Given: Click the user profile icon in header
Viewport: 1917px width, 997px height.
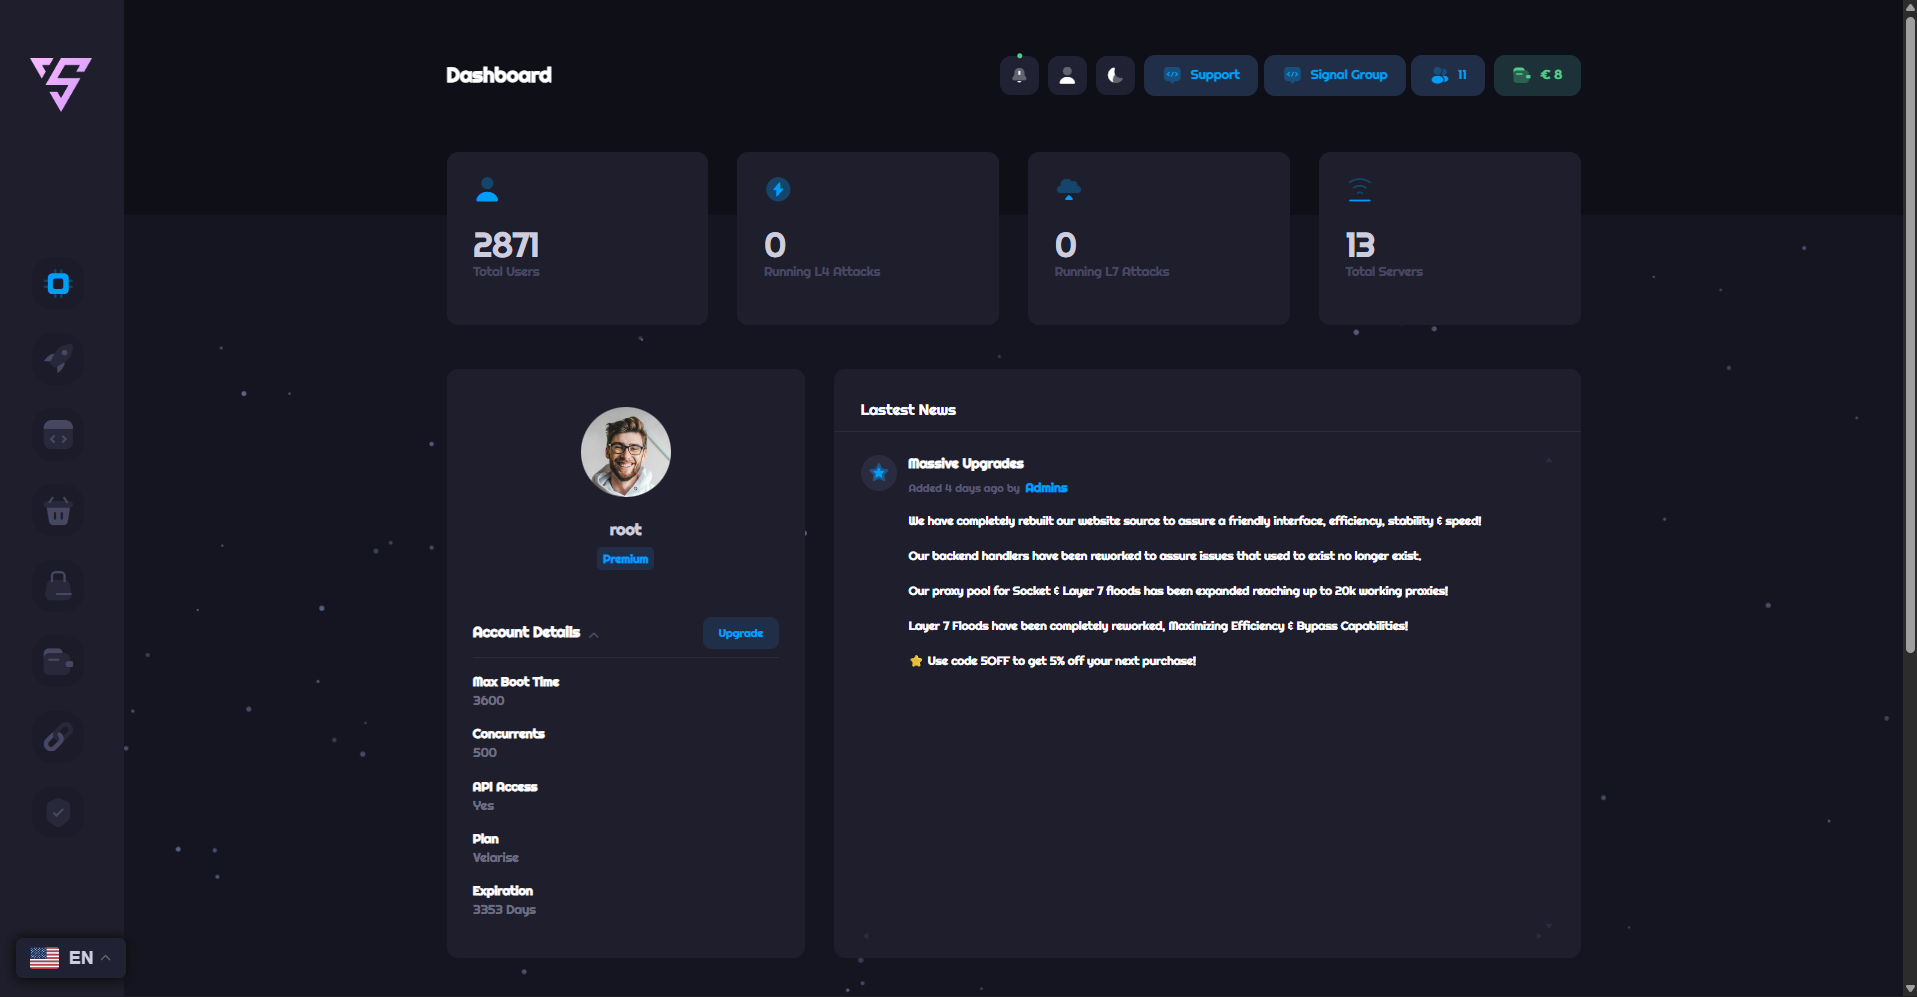Looking at the screenshot, I should coord(1067,76).
